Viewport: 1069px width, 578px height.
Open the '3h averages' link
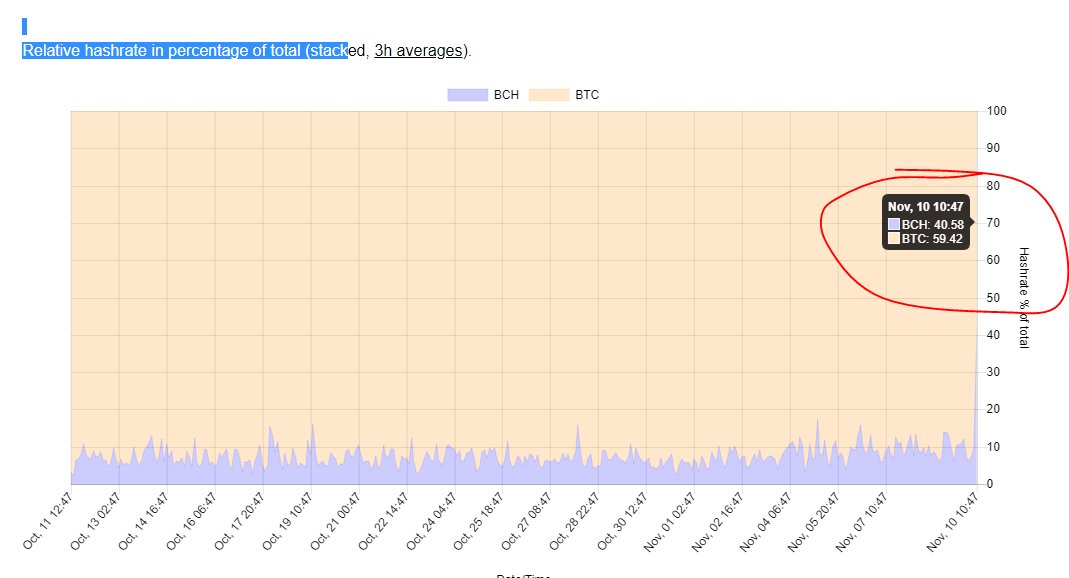(x=419, y=50)
